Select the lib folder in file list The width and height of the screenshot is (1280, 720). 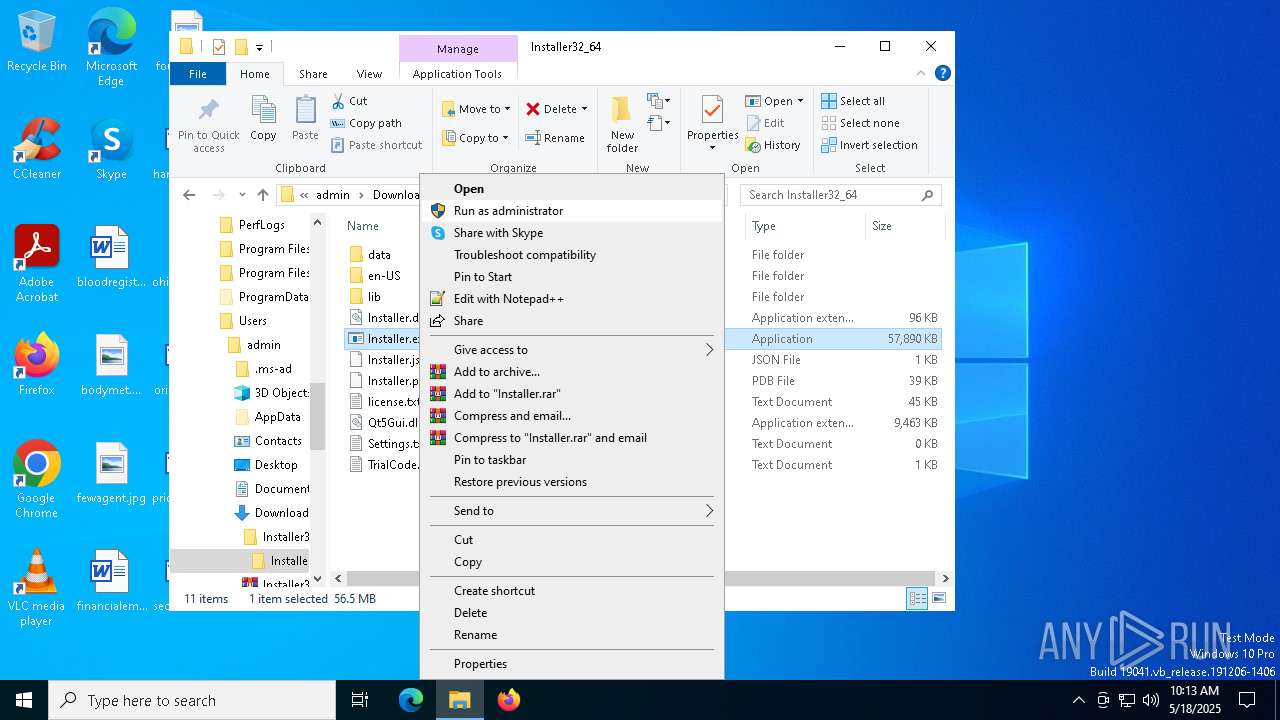coord(374,297)
